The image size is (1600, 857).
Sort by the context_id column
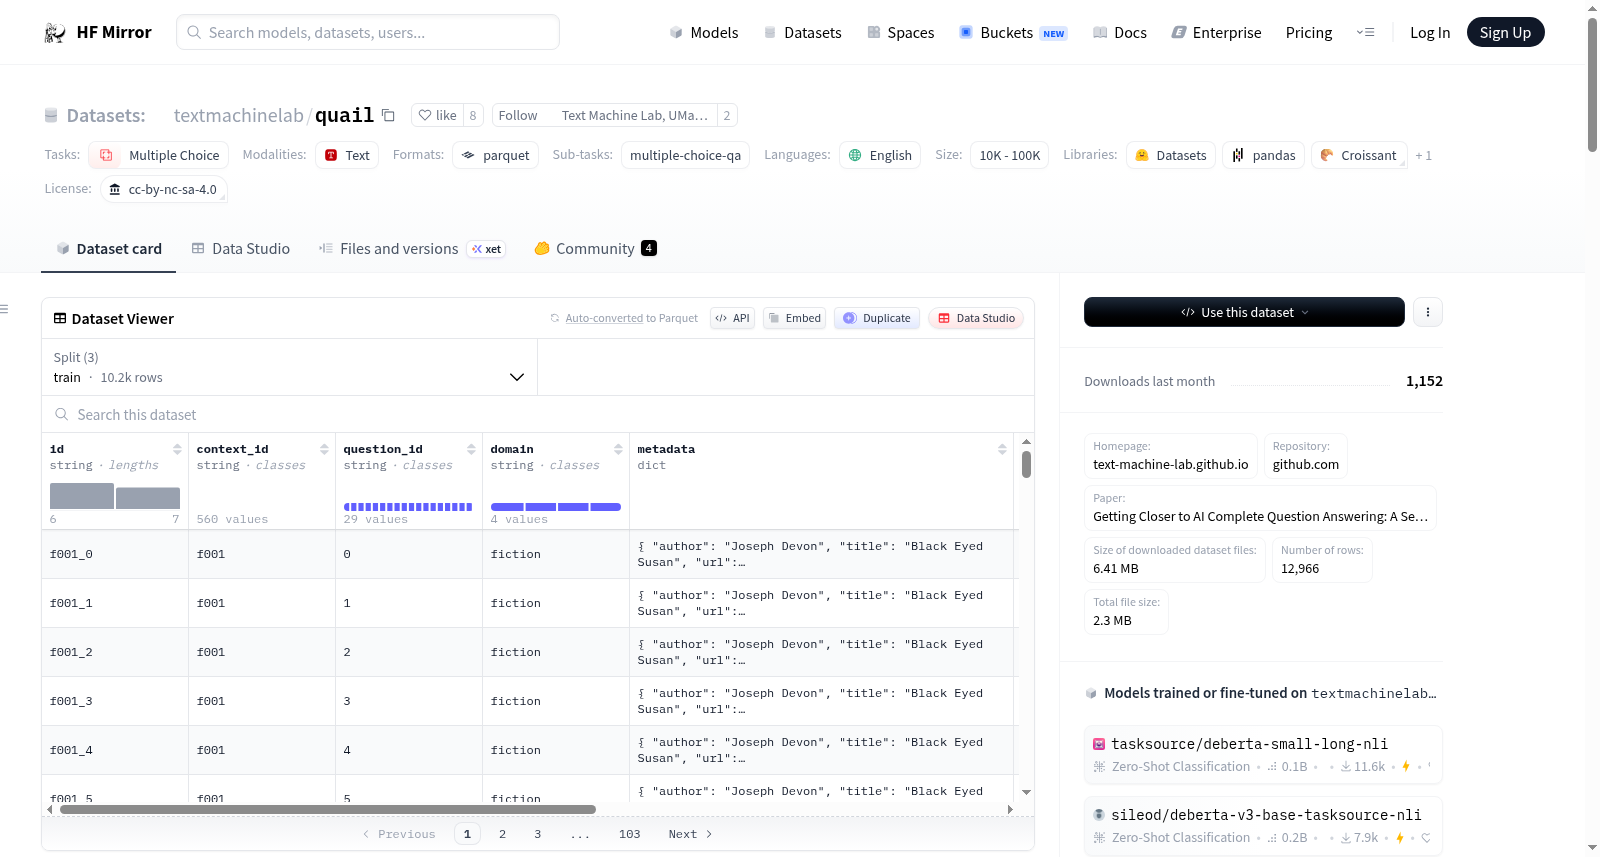(324, 450)
